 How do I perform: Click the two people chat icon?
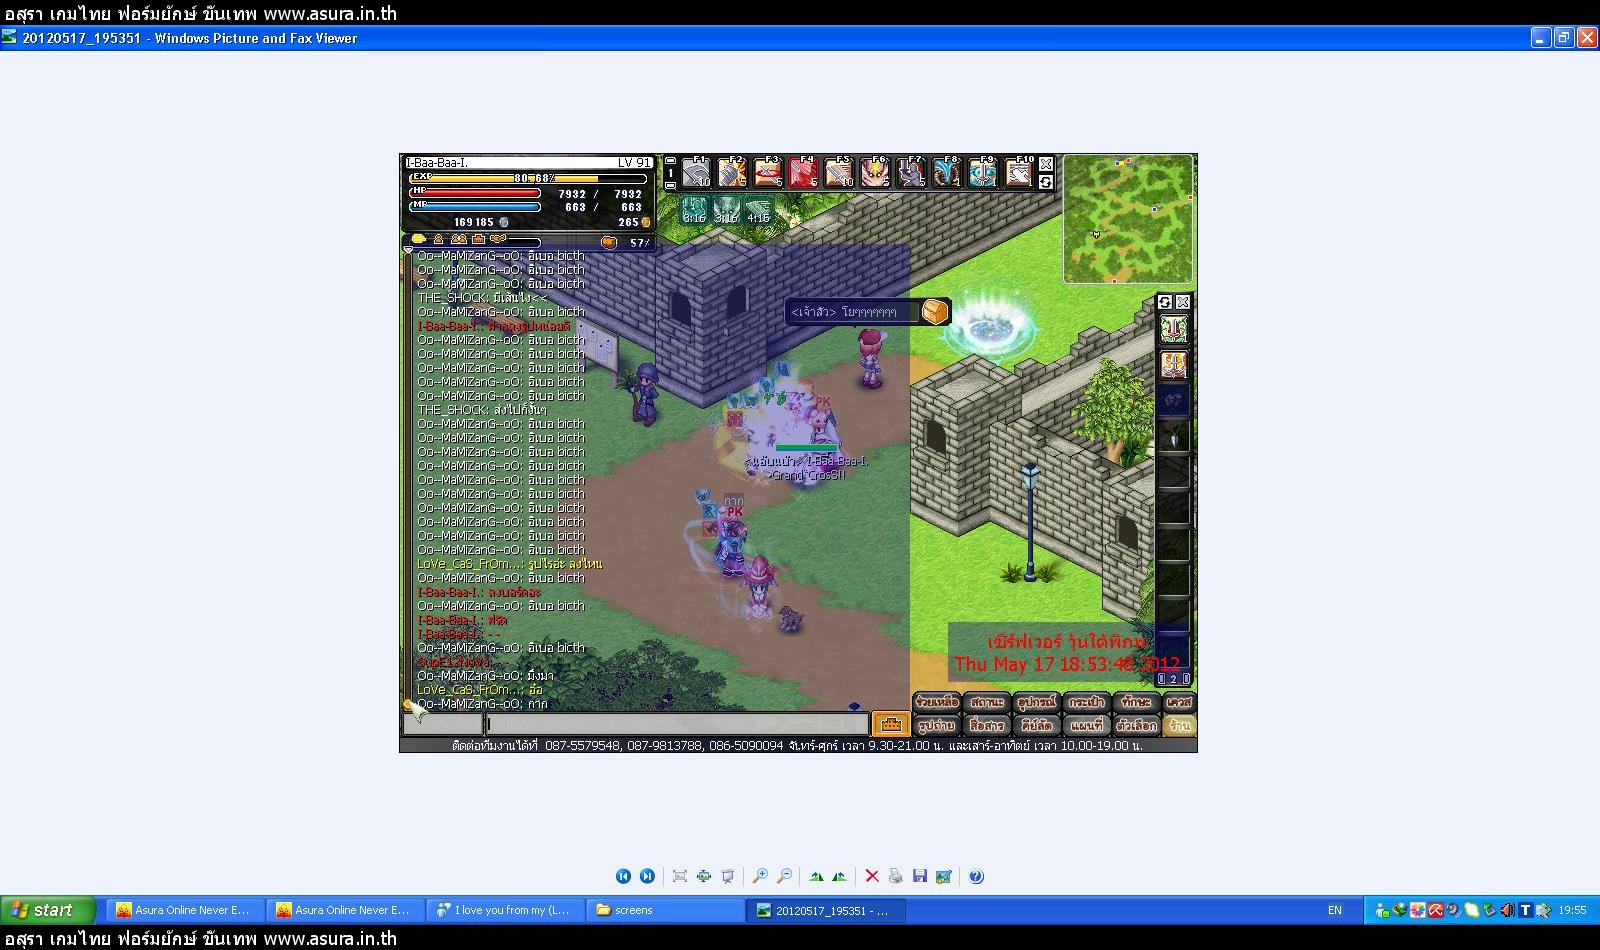[458, 240]
